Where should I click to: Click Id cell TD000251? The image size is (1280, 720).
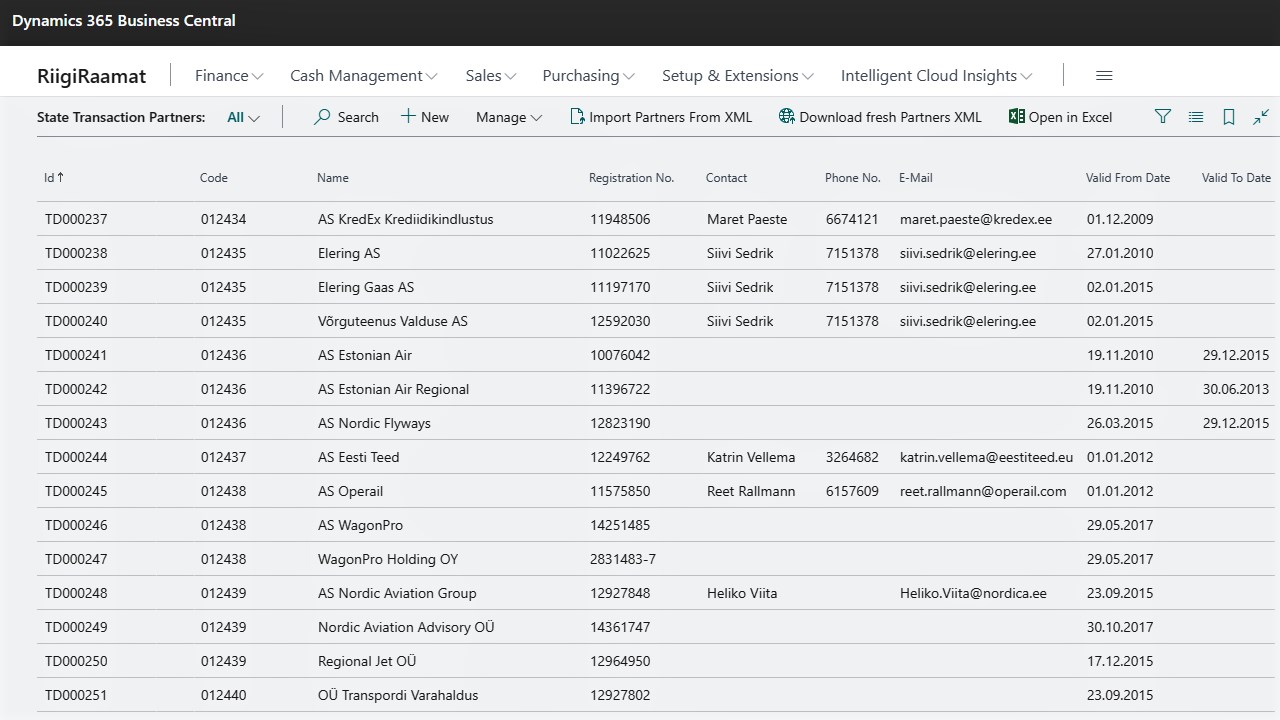[x=76, y=695]
